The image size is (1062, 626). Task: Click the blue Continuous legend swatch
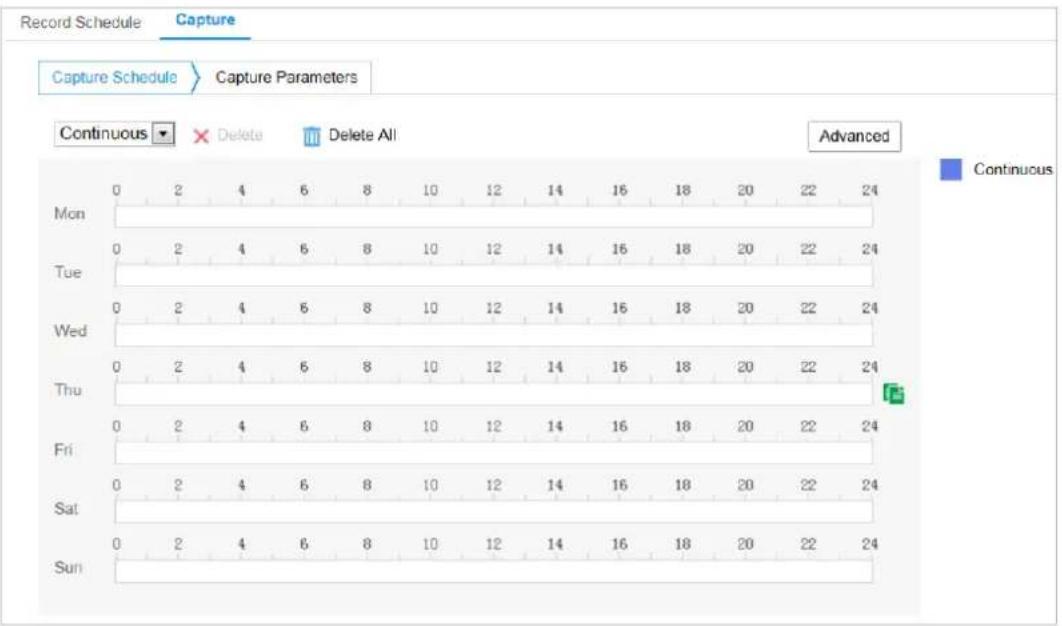(x=951, y=169)
